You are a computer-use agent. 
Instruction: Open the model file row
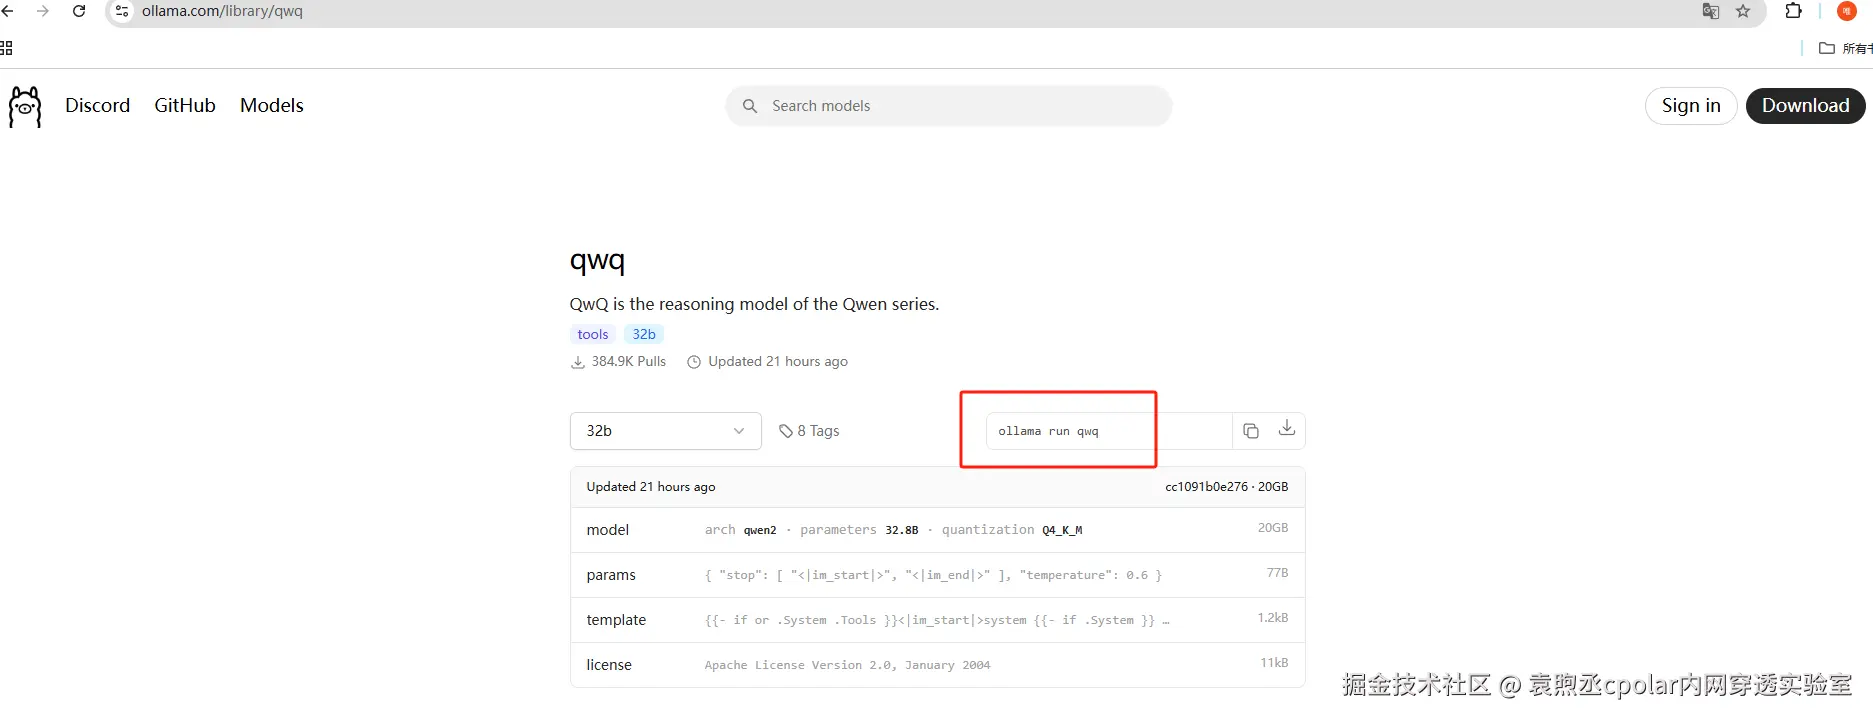click(937, 530)
